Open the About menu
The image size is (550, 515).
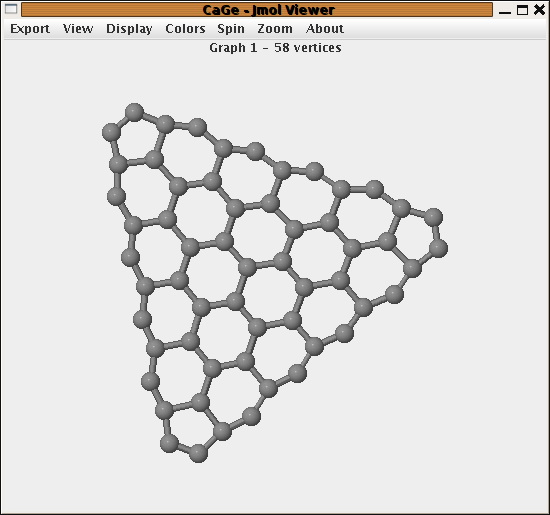325,29
